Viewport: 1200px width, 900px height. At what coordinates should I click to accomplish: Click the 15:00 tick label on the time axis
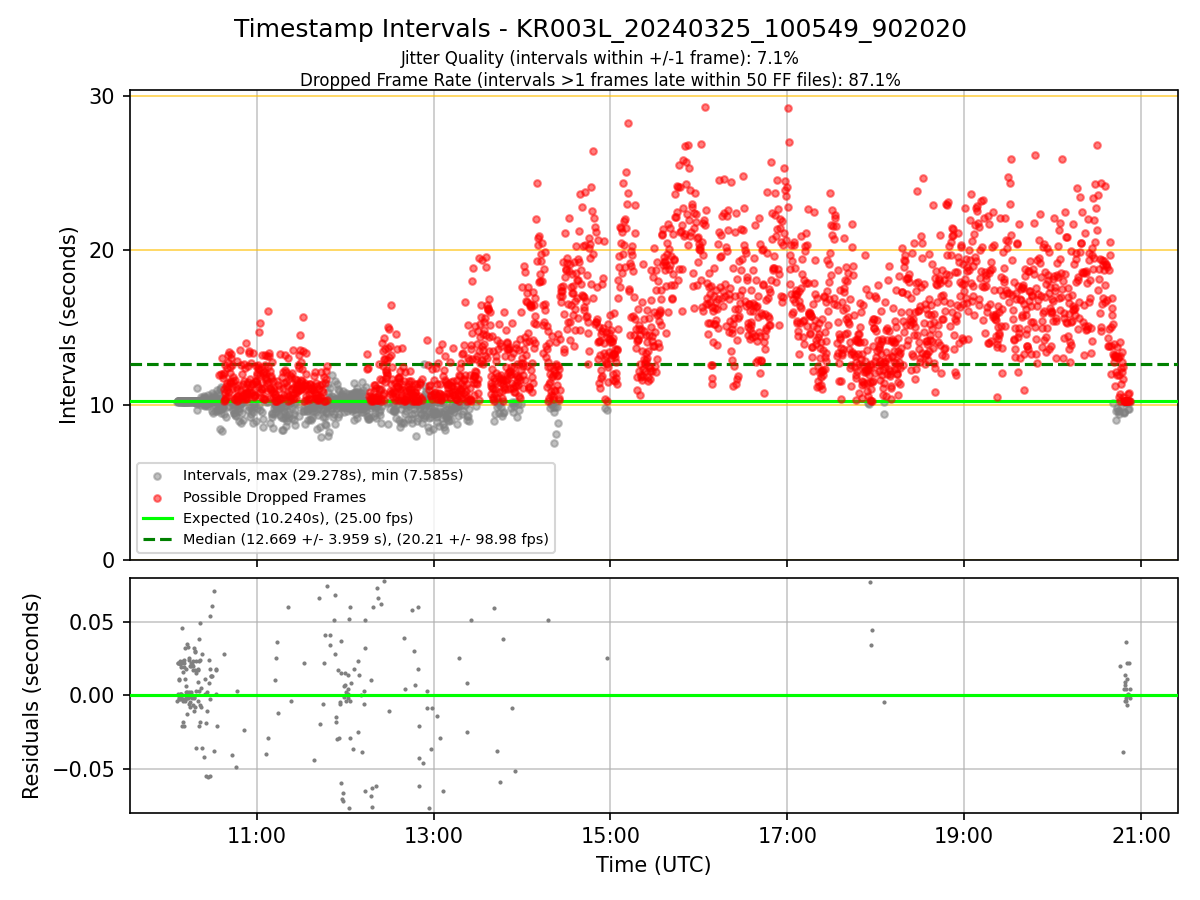point(610,834)
